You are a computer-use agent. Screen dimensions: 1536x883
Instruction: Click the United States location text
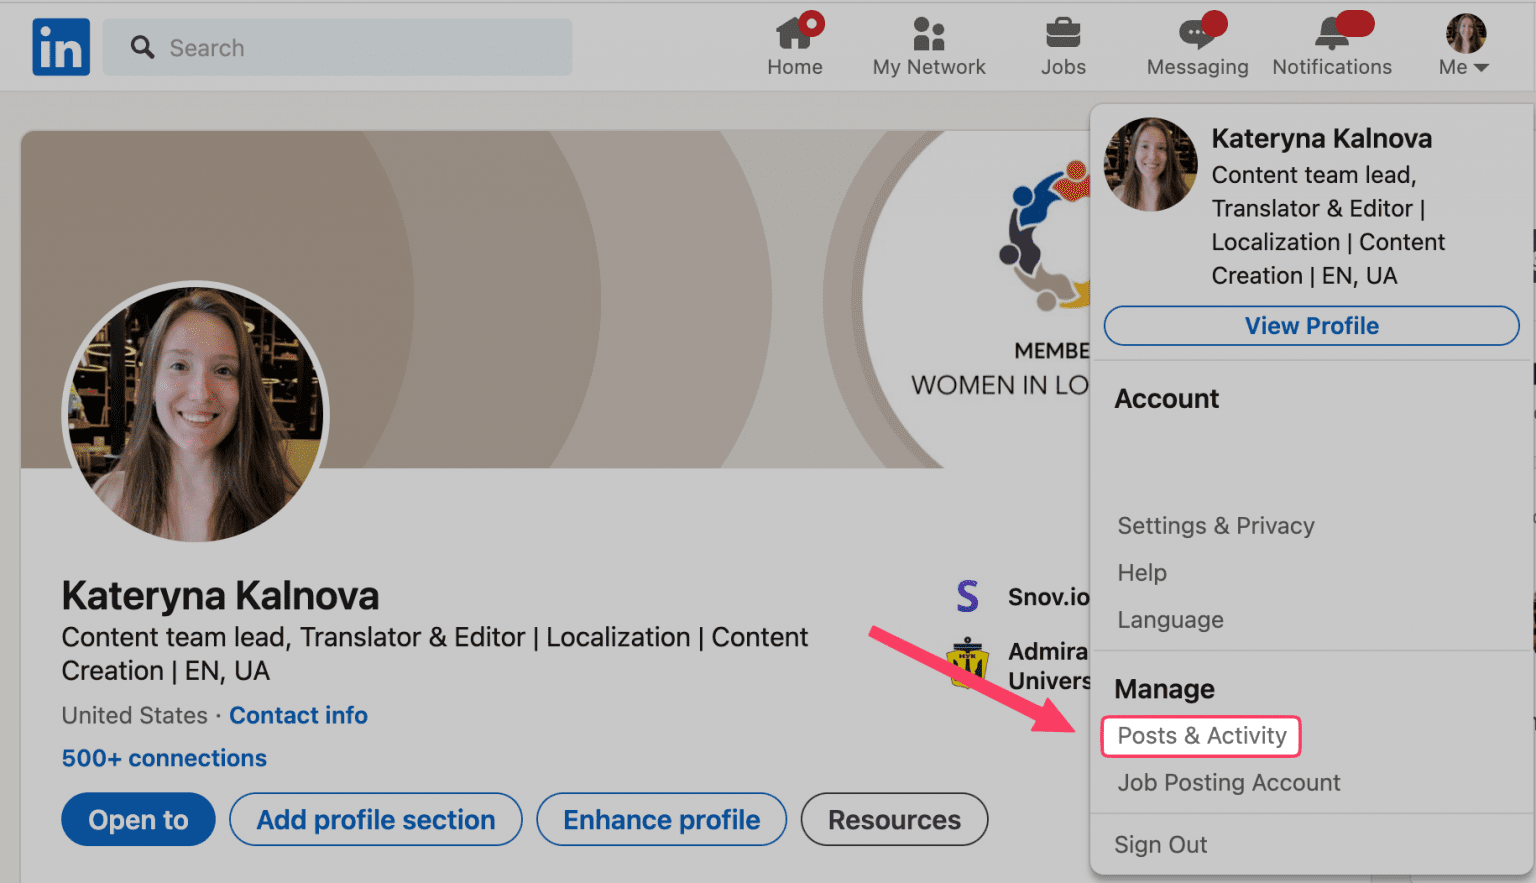(134, 716)
